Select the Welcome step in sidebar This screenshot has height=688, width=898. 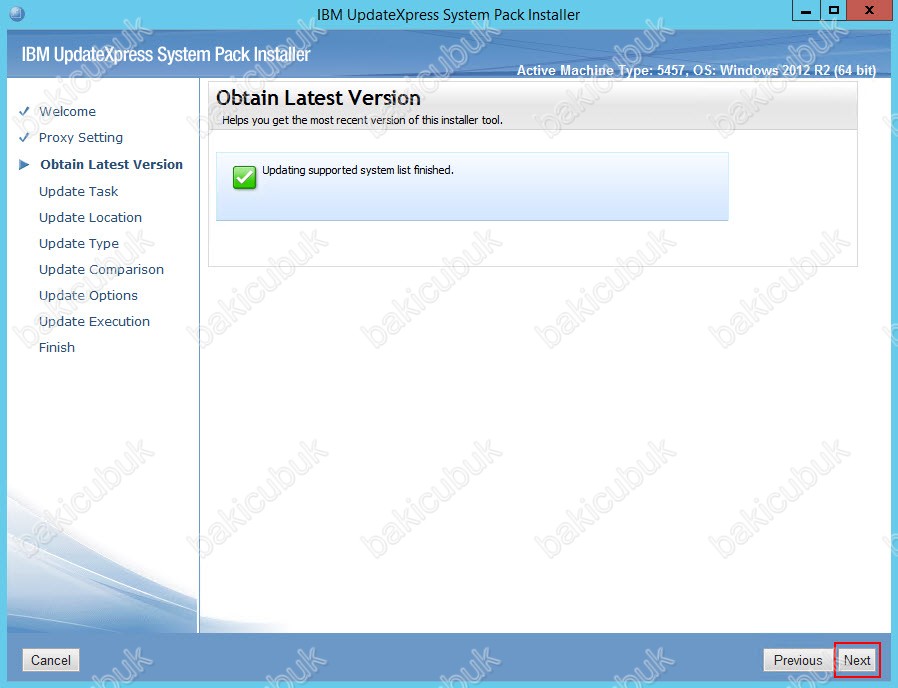(67, 111)
